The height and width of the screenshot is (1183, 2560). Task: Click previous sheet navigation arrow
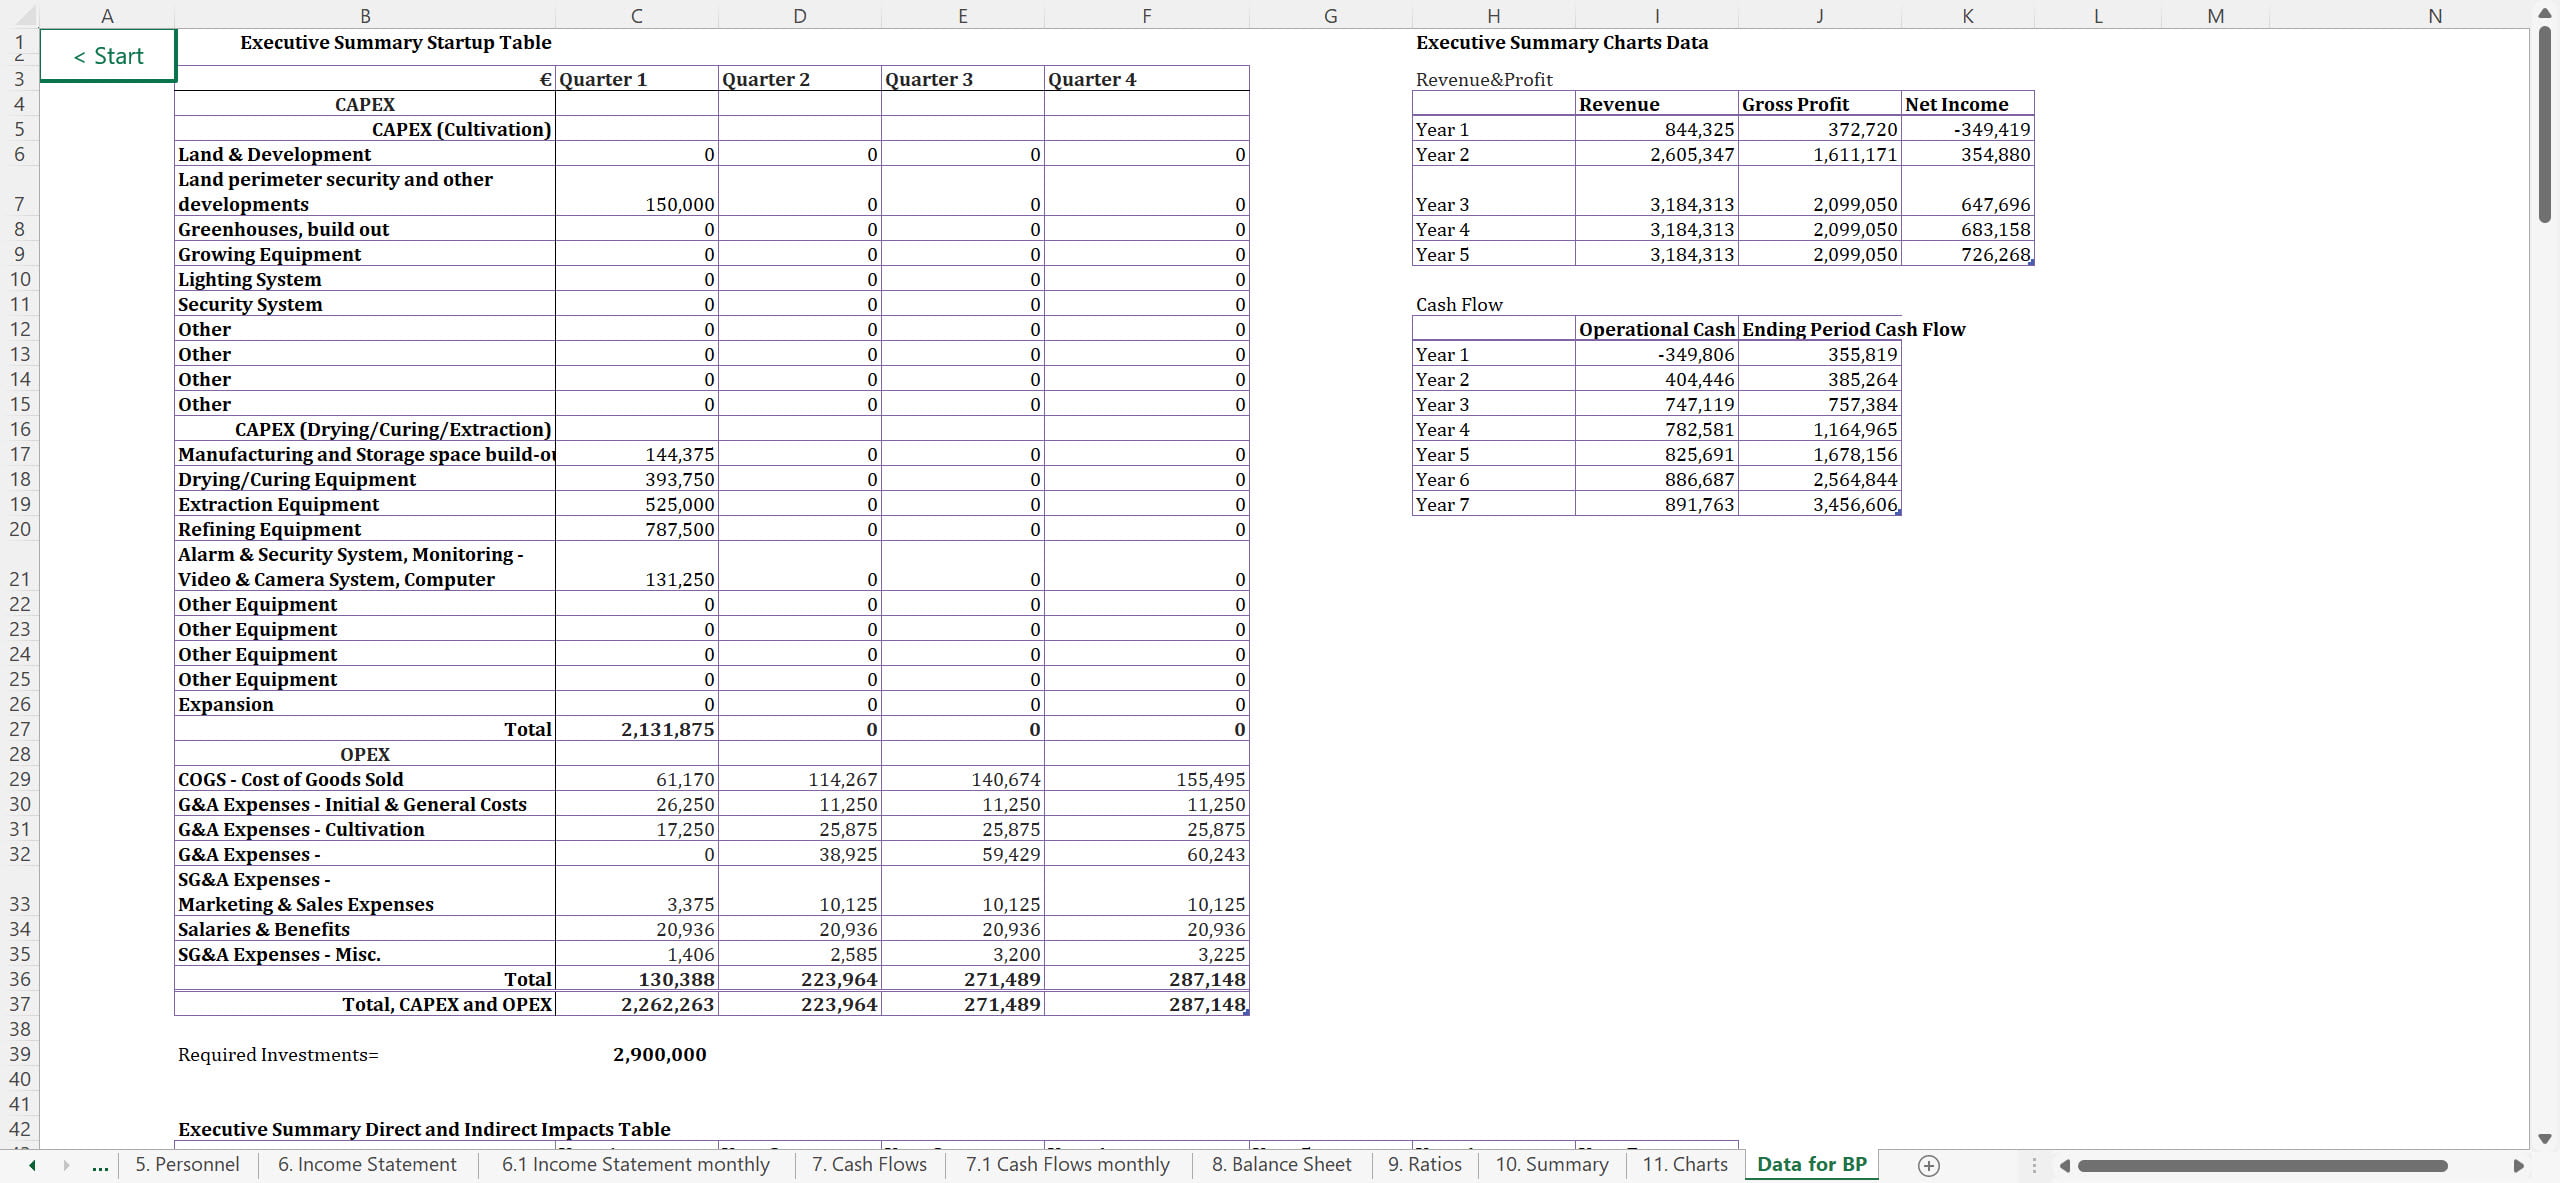tap(32, 1165)
